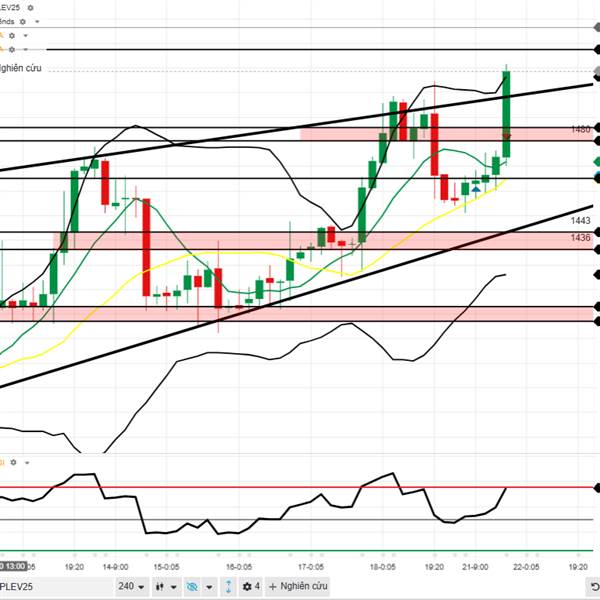Click the 1443 price label
This screenshot has height=600, width=600.
click(x=580, y=220)
